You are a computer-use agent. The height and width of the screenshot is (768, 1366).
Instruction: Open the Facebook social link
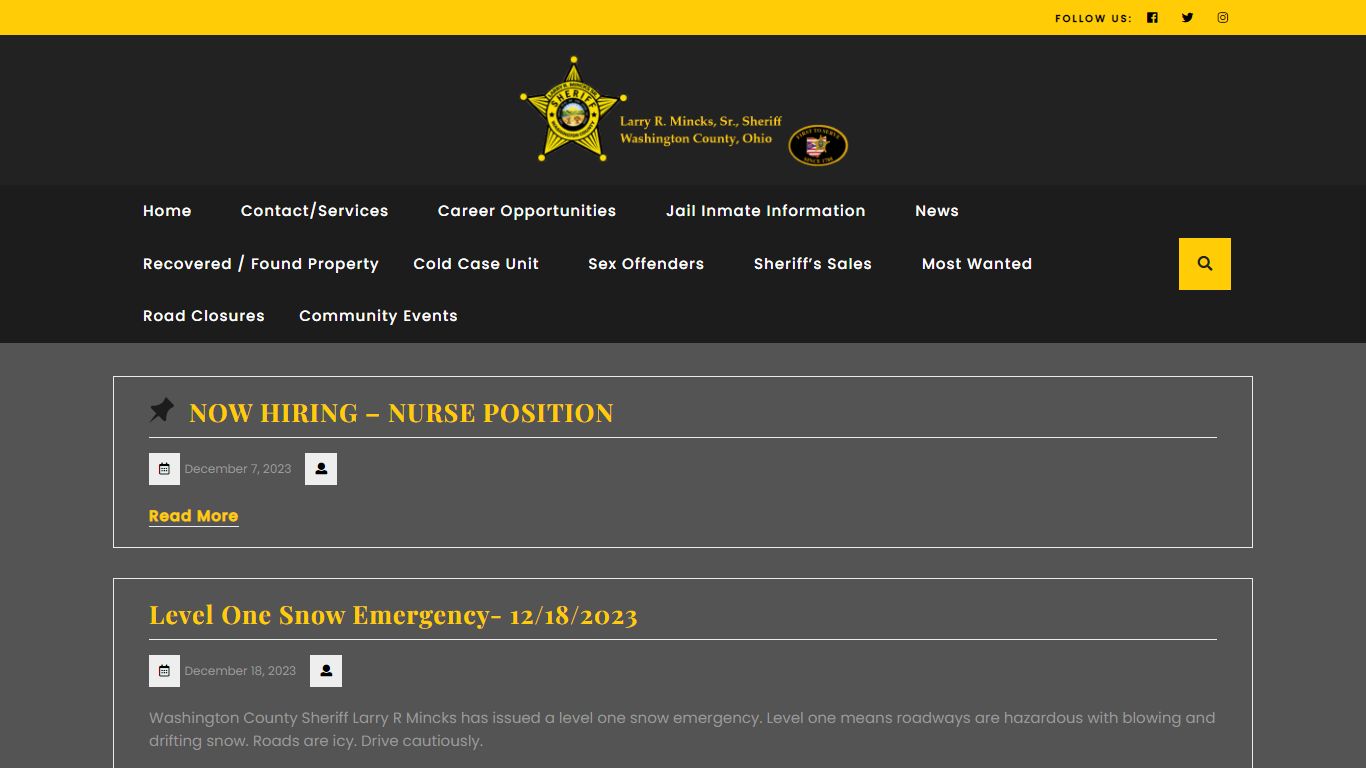pyautogui.click(x=1152, y=17)
